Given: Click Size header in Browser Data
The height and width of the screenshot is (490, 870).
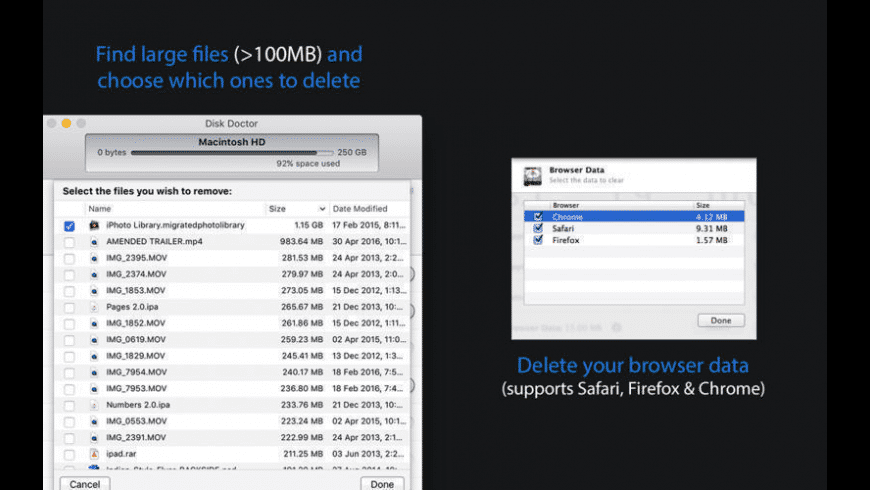Looking at the screenshot, I should pyautogui.click(x=702, y=205).
